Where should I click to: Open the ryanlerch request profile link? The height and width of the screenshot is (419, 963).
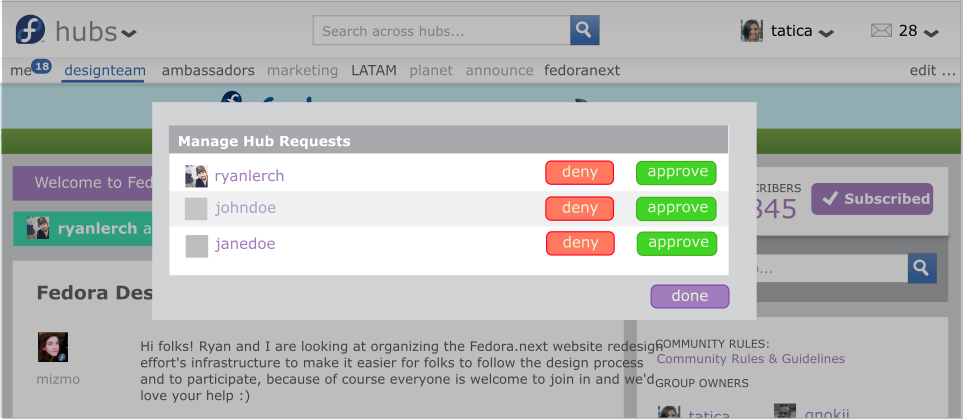[x=249, y=176]
